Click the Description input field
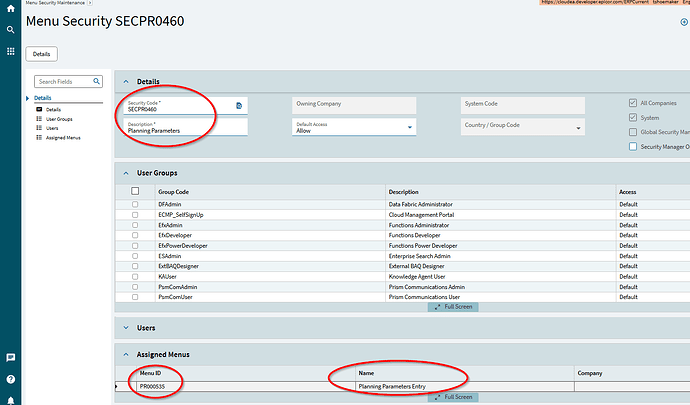Viewport: 690px width, 405px height. point(185,130)
